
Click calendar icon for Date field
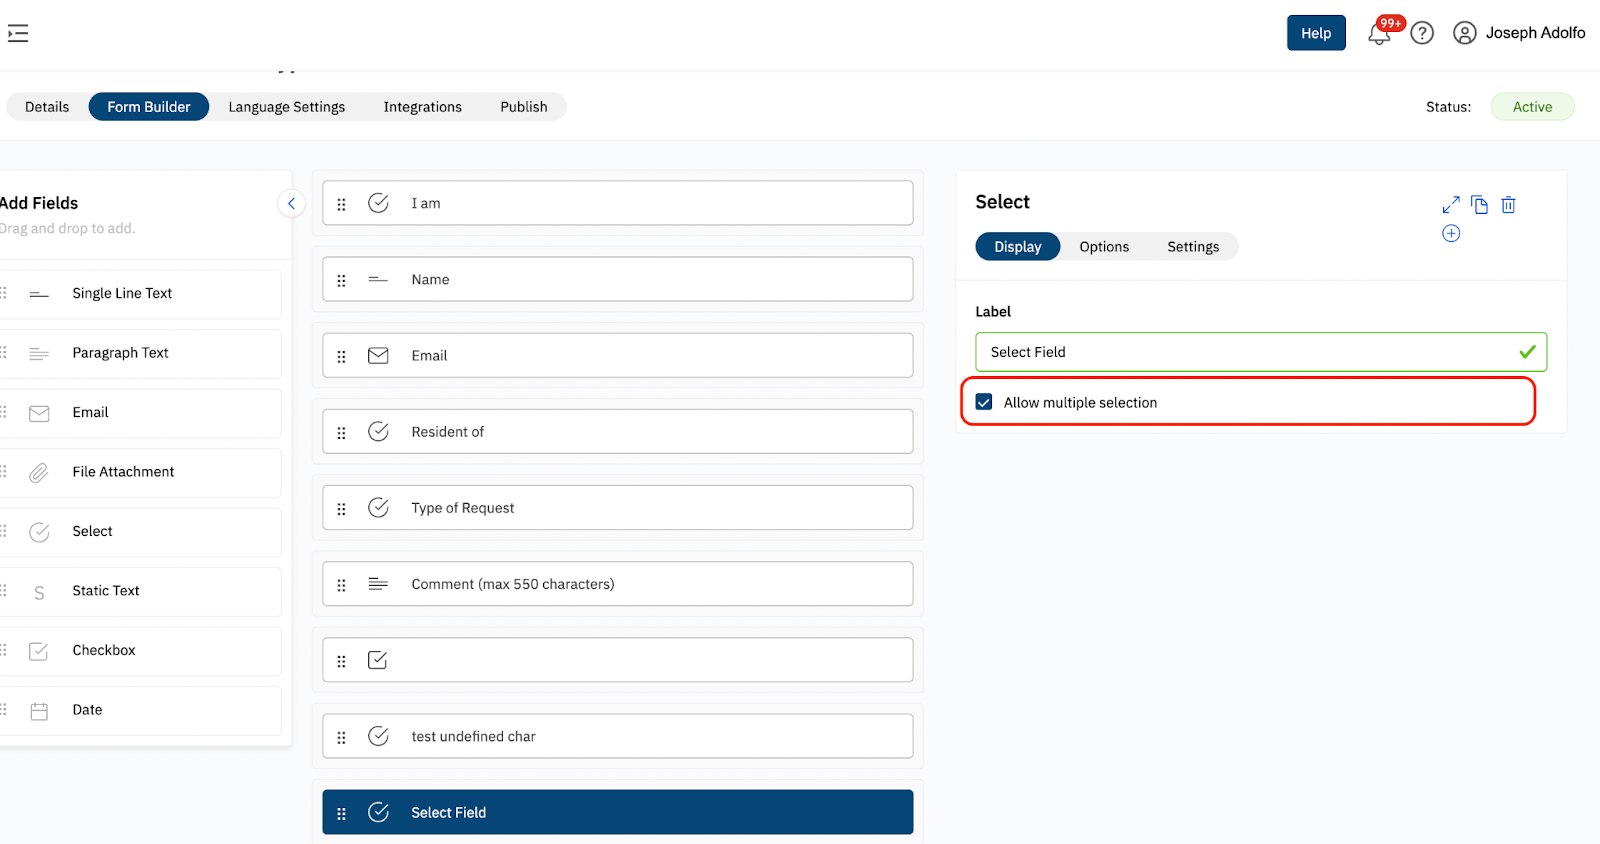tap(39, 711)
